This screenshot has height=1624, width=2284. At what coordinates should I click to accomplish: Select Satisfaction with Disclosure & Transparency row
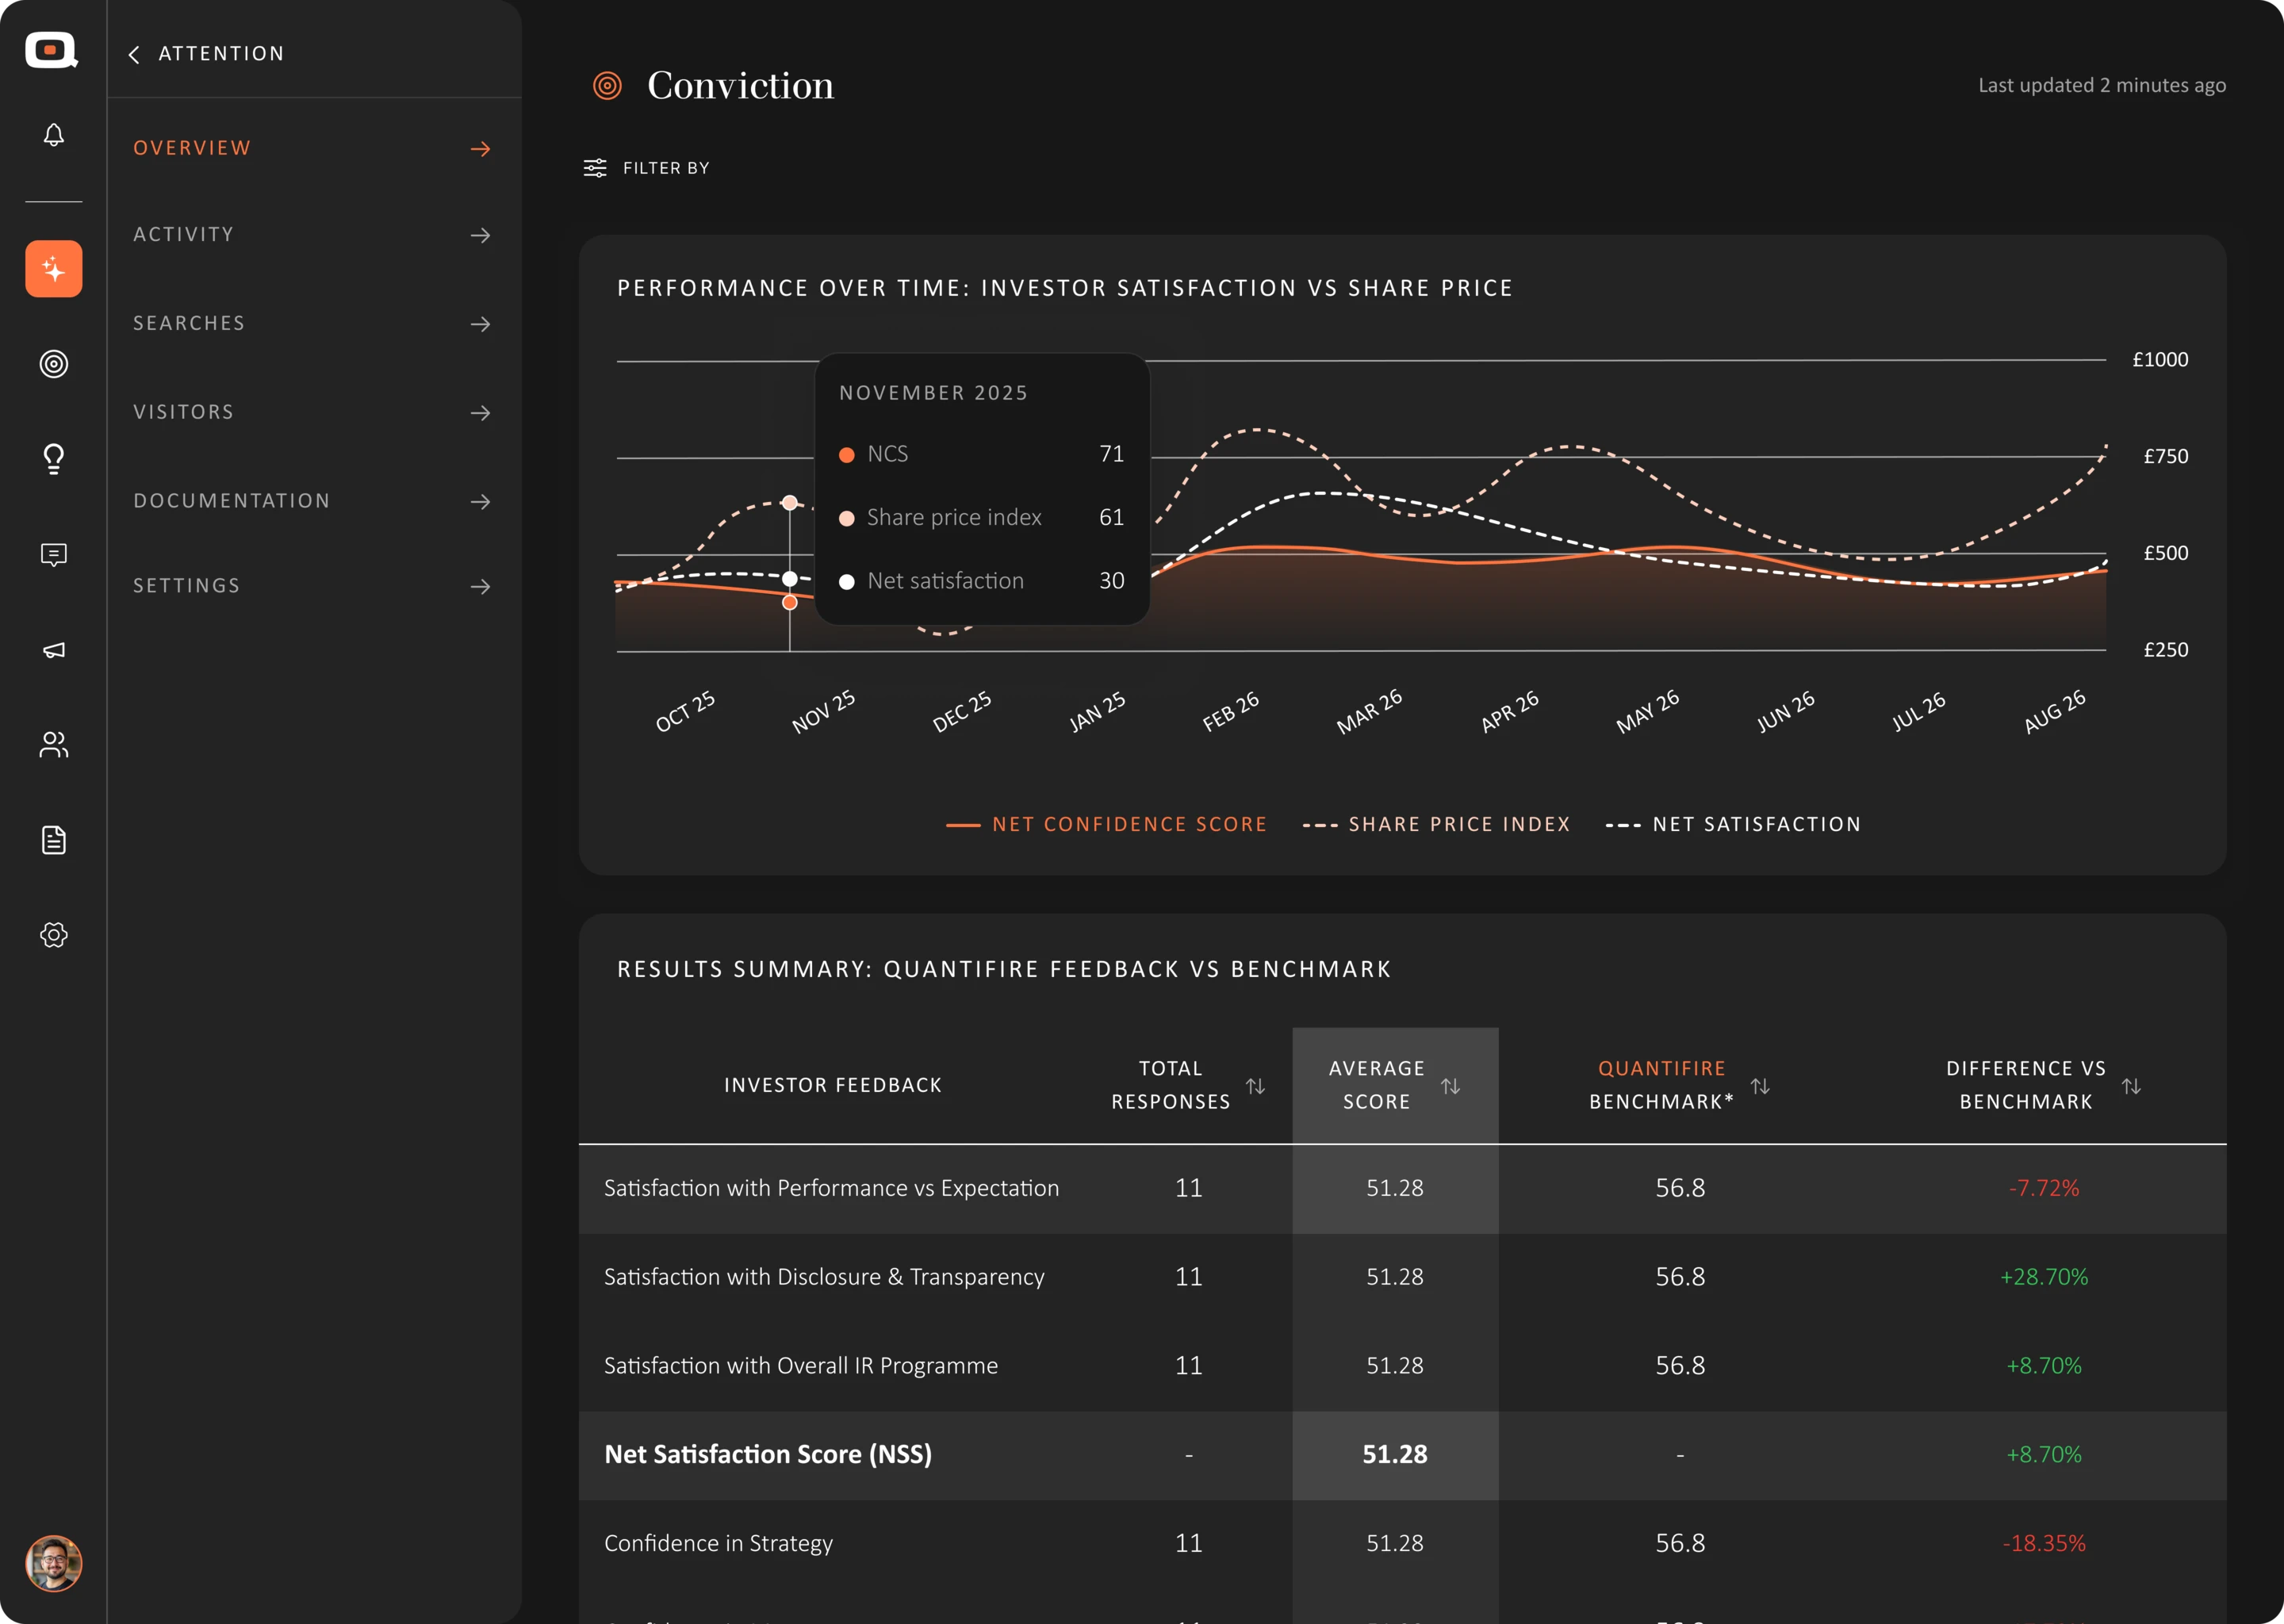(x=1403, y=1277)
